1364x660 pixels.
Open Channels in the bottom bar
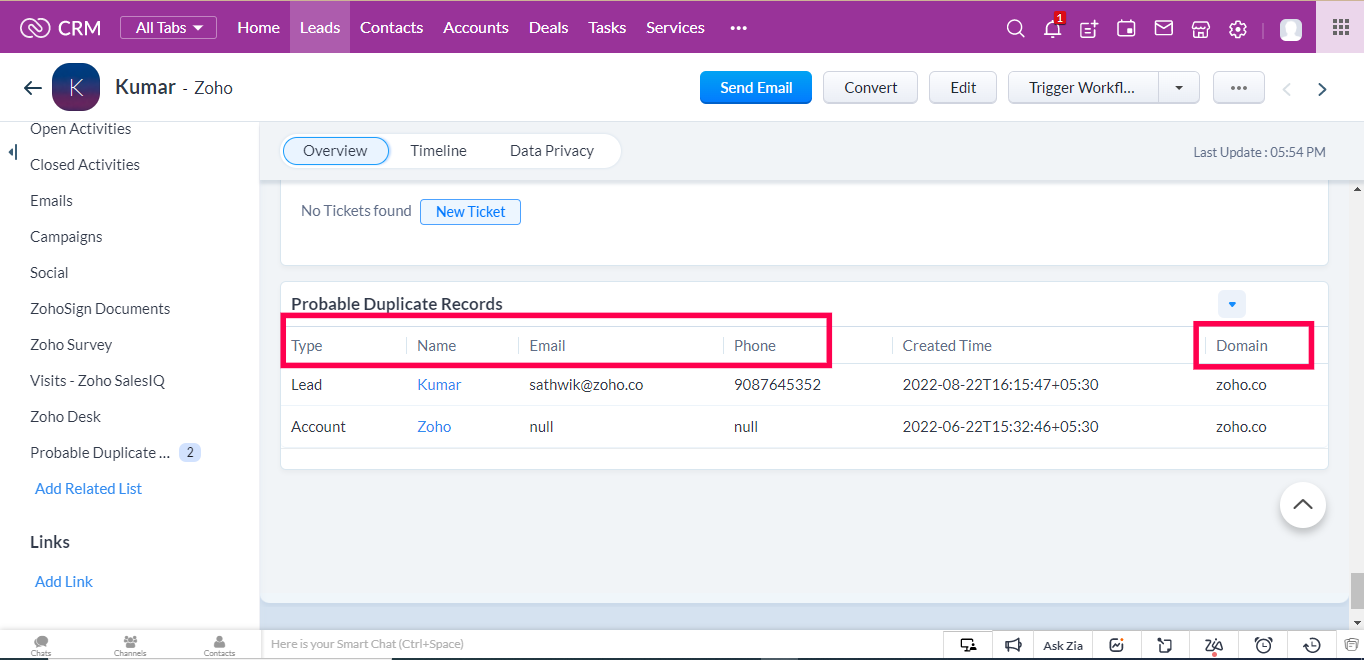click(130, 645)
